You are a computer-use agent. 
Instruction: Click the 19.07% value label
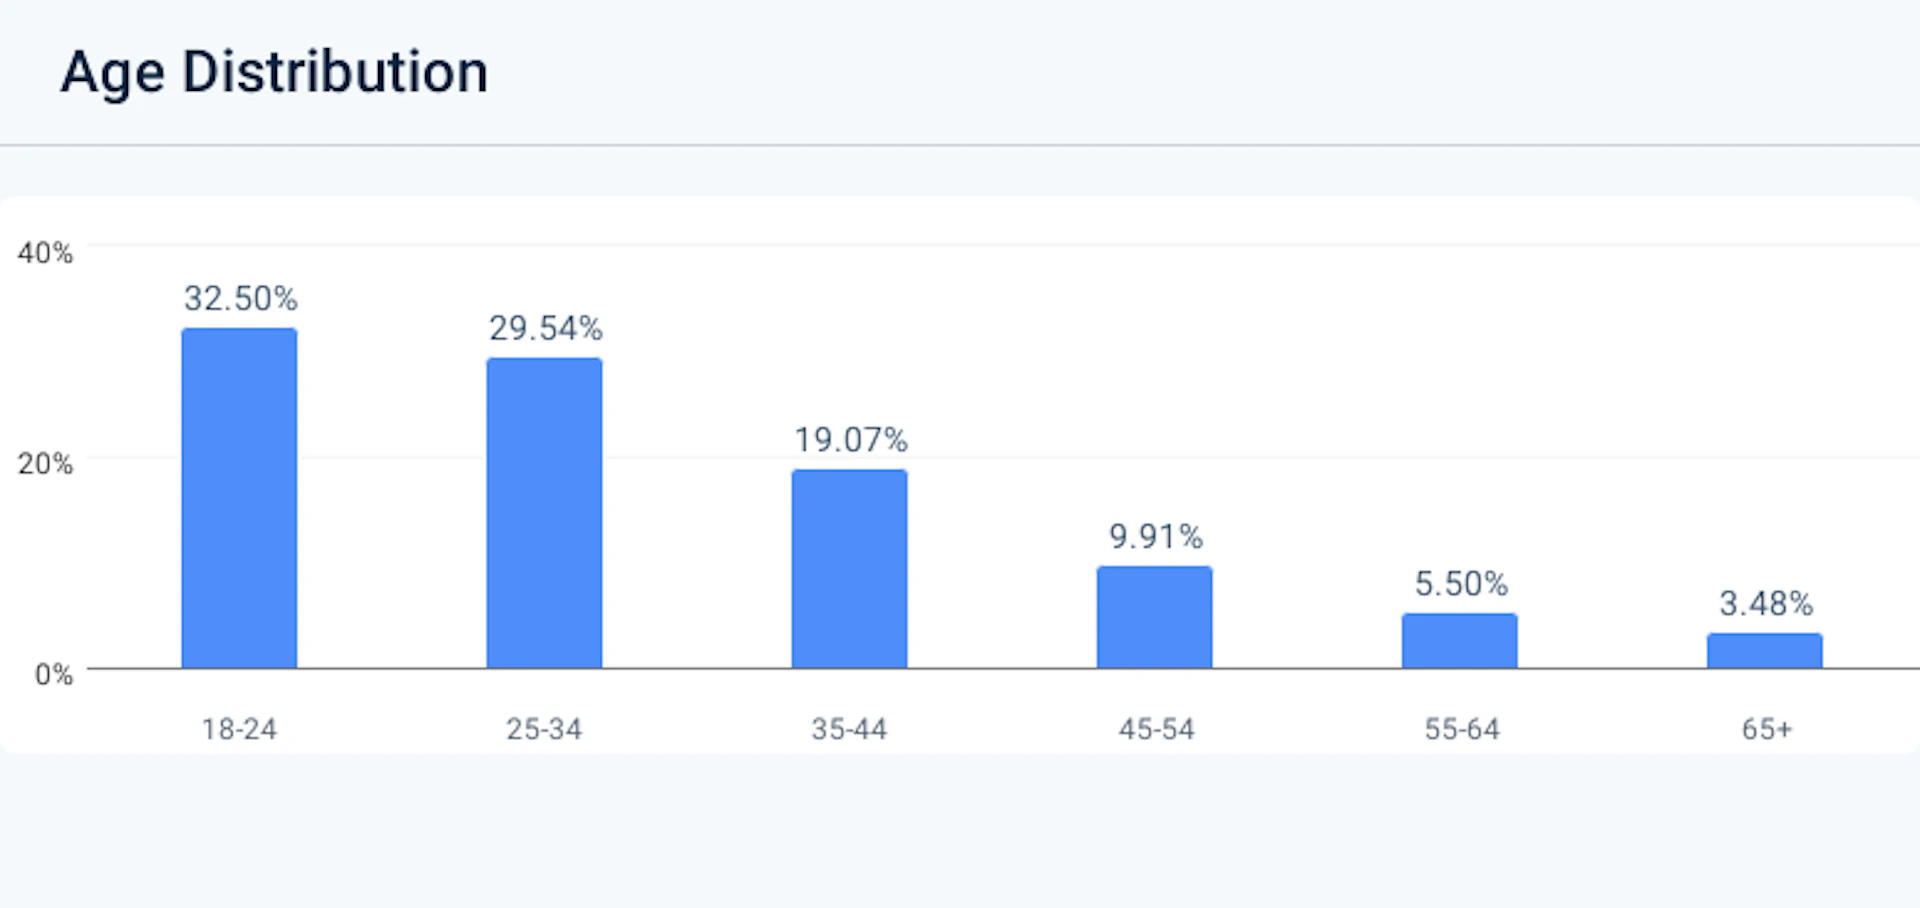(x=851, y=440)
